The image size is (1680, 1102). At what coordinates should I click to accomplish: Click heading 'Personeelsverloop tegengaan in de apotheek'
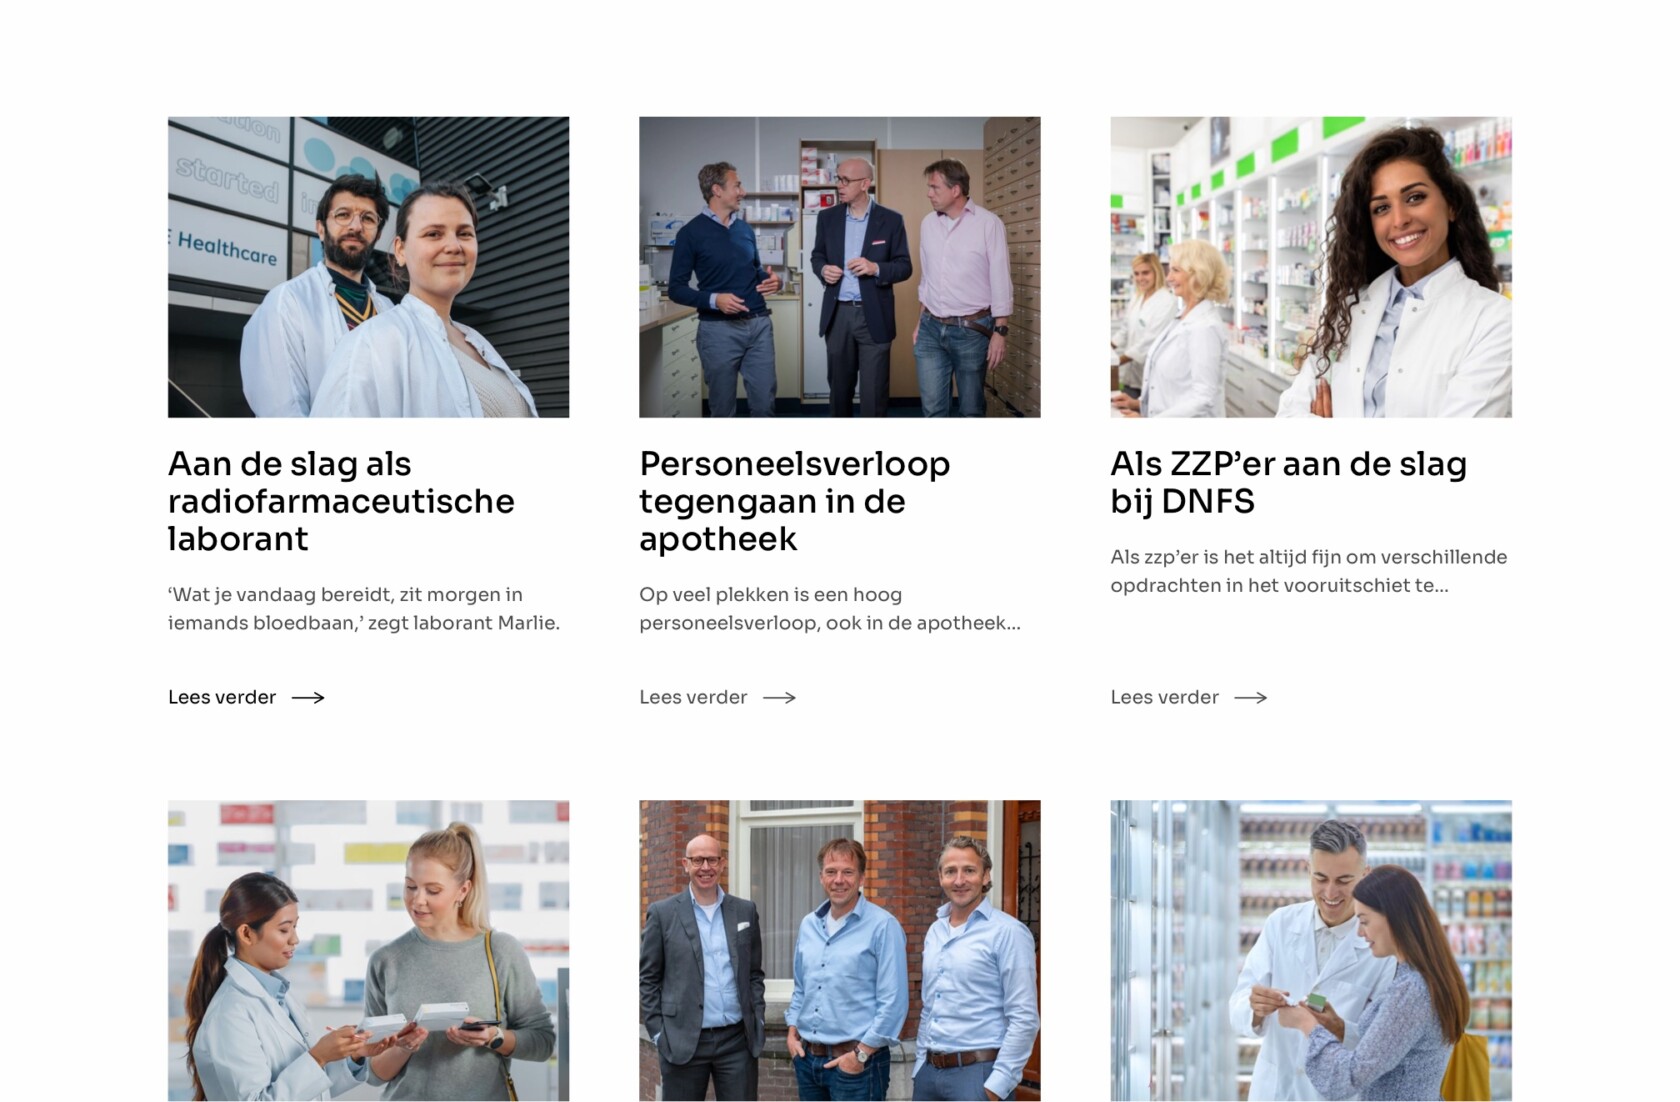(x=795, y=501)
